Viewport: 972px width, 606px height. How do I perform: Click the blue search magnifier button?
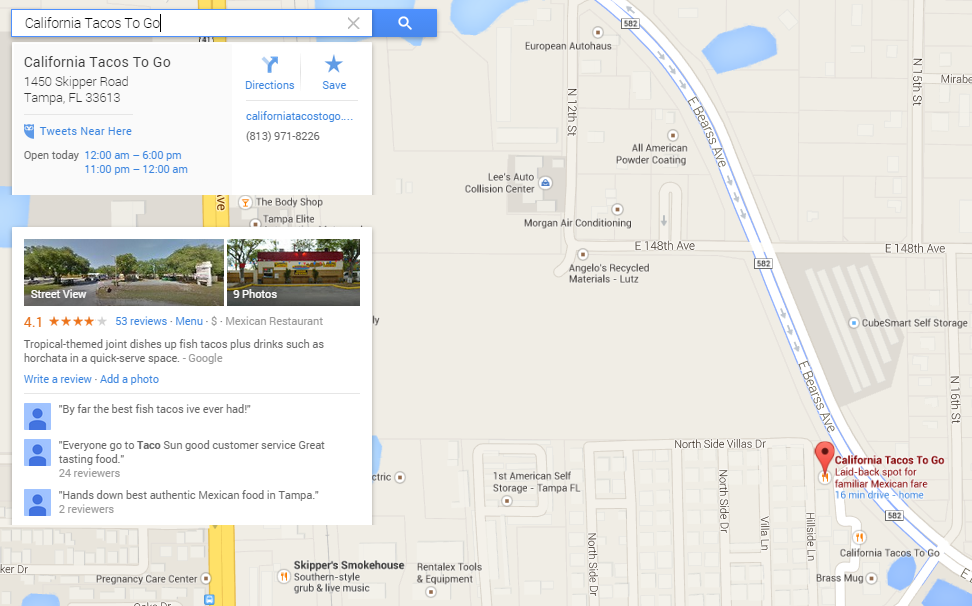(405, 24)
